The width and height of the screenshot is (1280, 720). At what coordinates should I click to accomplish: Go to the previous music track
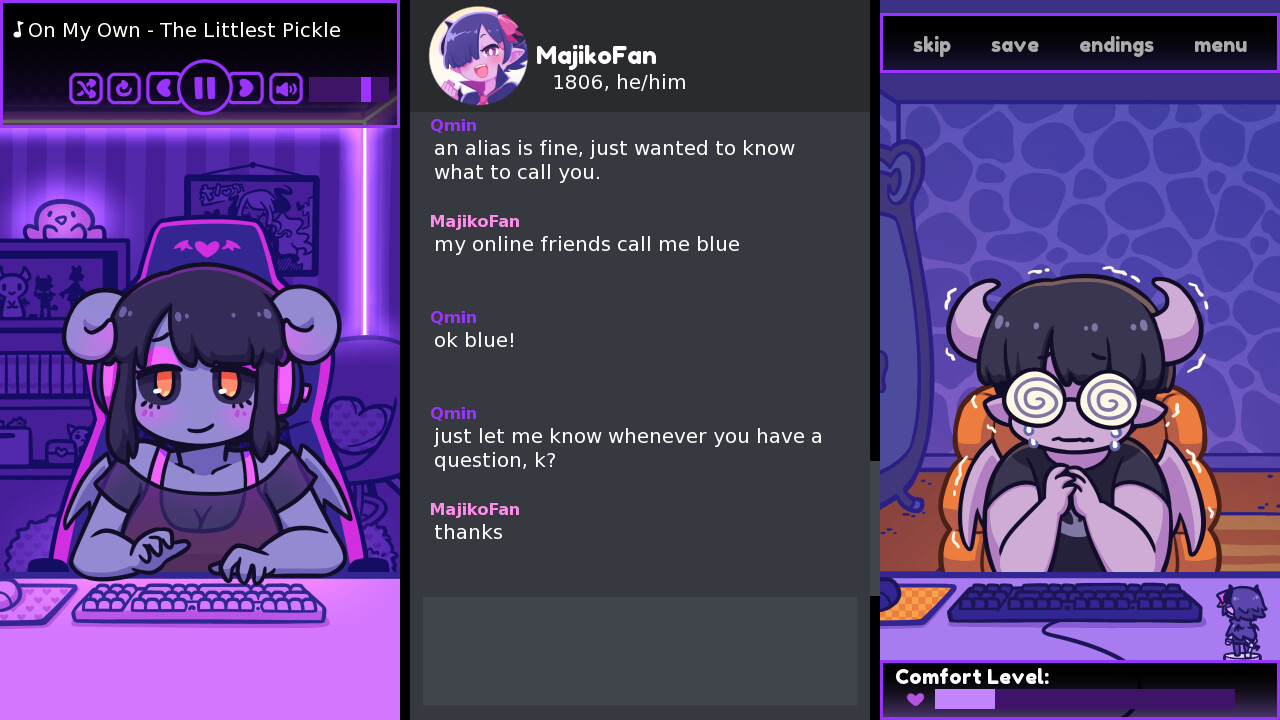162,89
